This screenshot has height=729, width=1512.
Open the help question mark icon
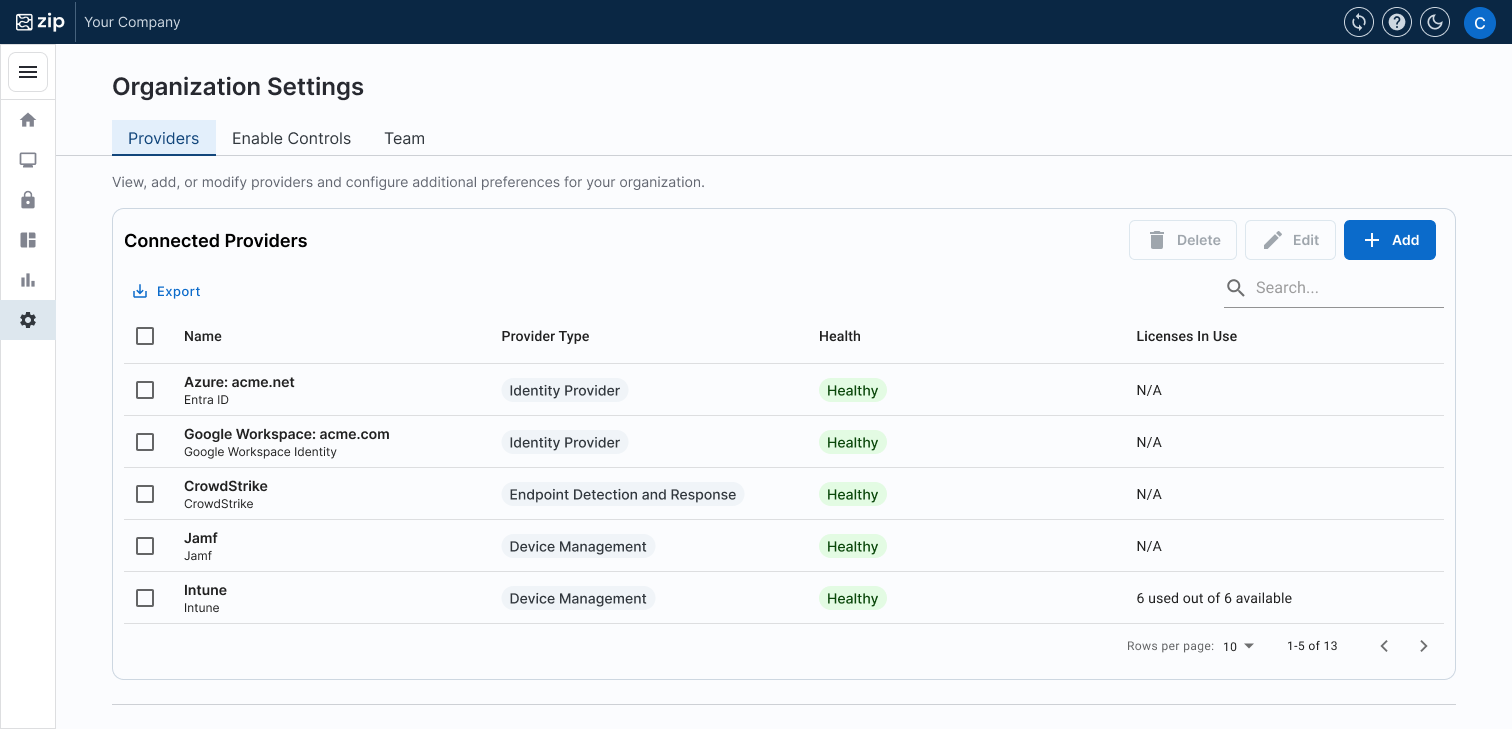[1397, 22]
